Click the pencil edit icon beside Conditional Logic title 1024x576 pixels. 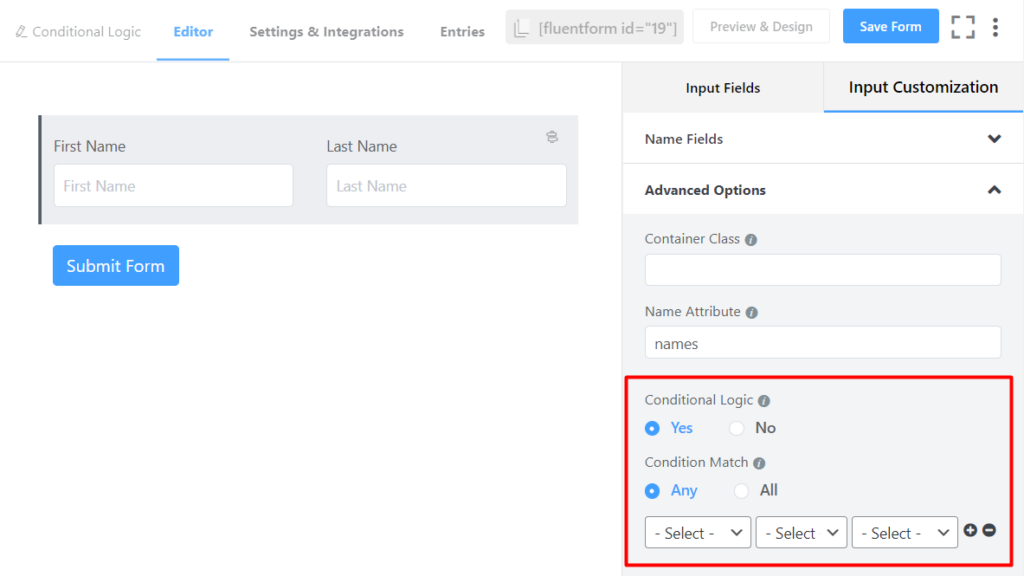pos(21,31)
